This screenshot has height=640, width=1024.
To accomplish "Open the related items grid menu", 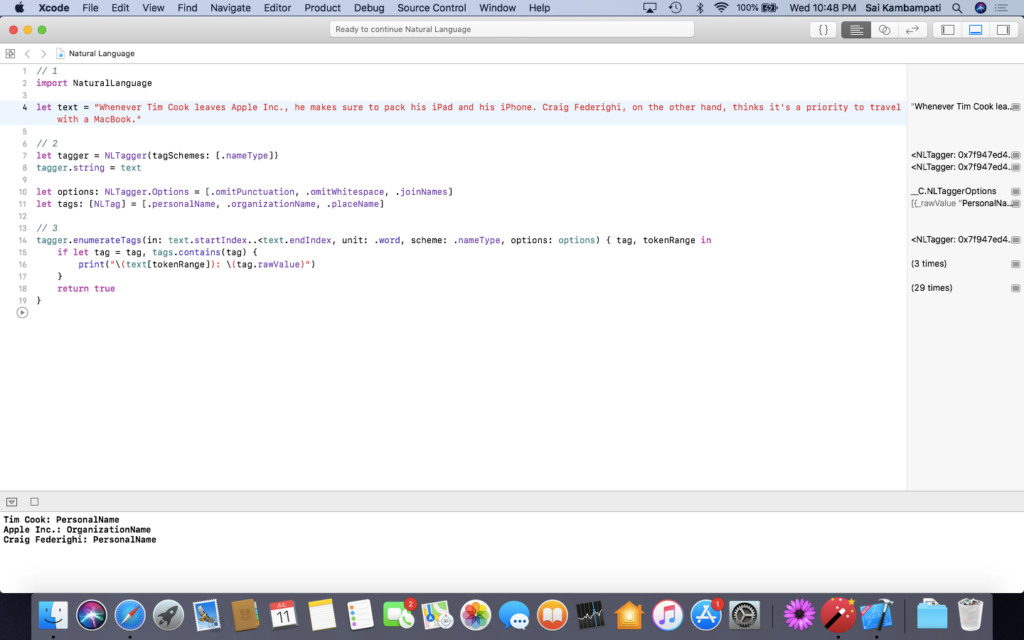I will pyautogui.click(x=10, y=54).
